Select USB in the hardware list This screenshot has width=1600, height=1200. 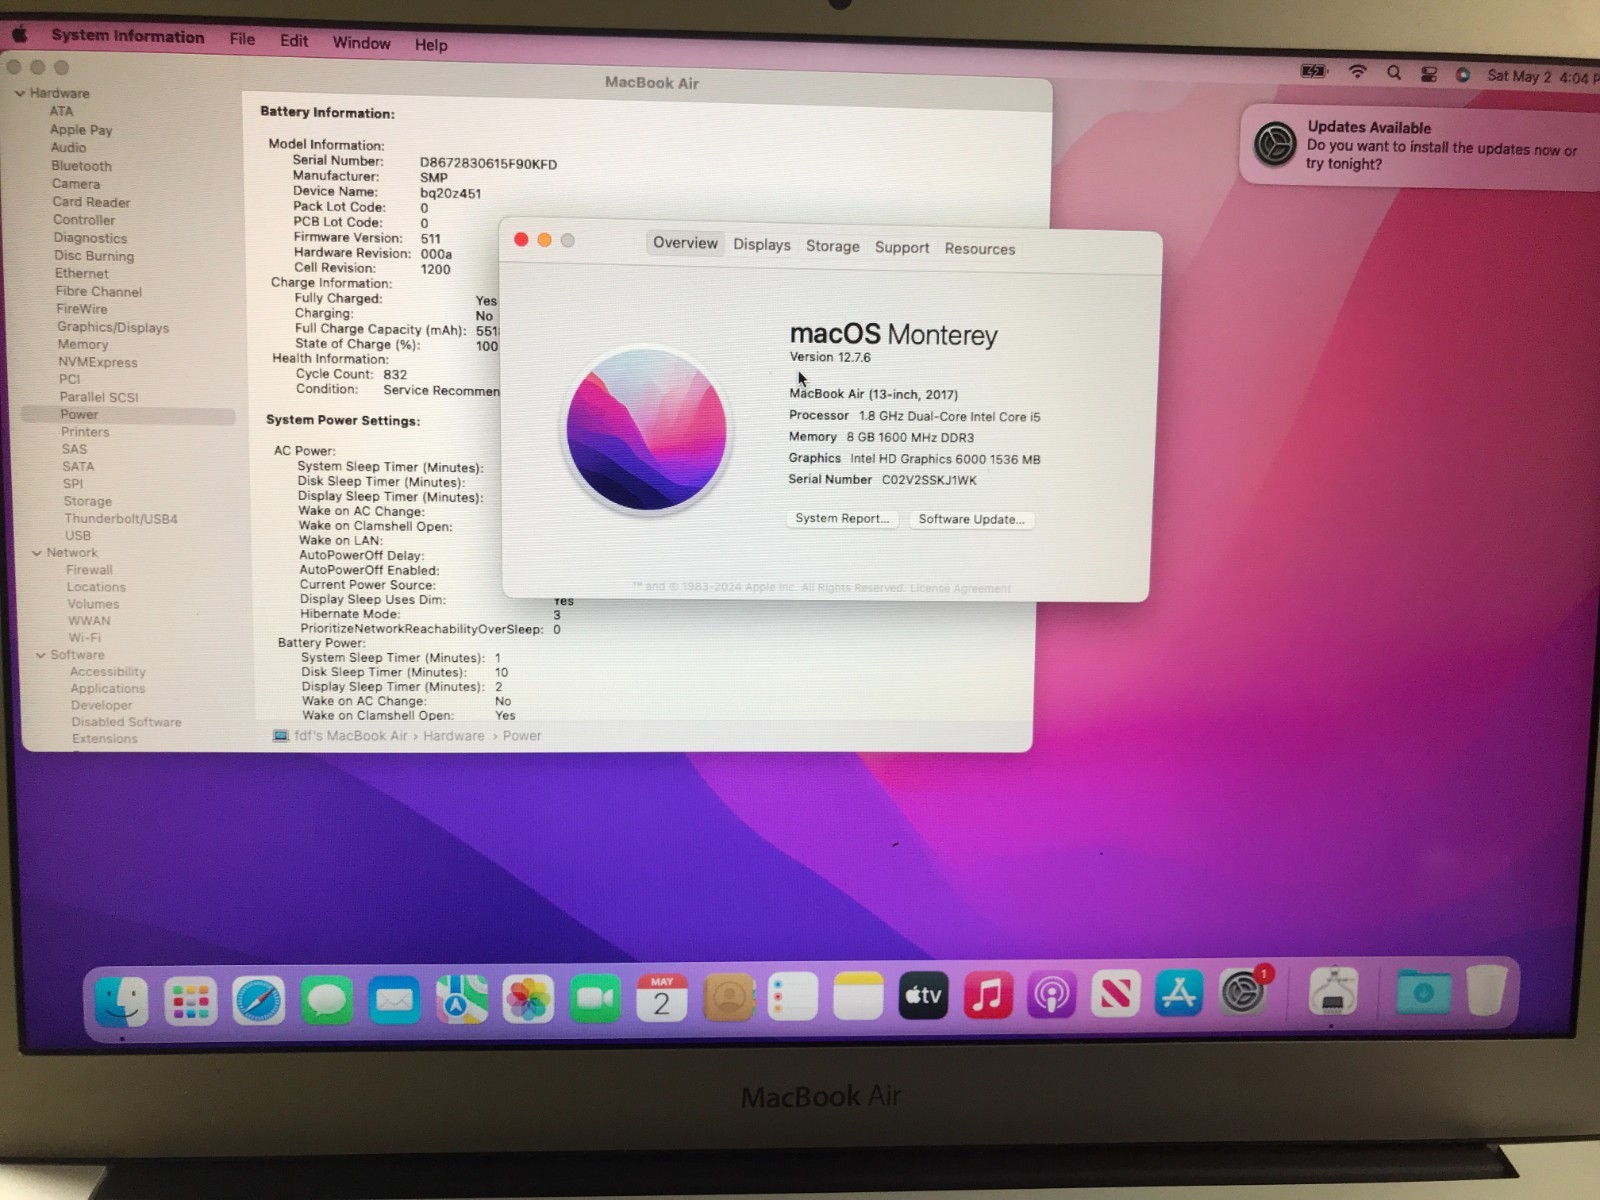(x=78, y=535)
